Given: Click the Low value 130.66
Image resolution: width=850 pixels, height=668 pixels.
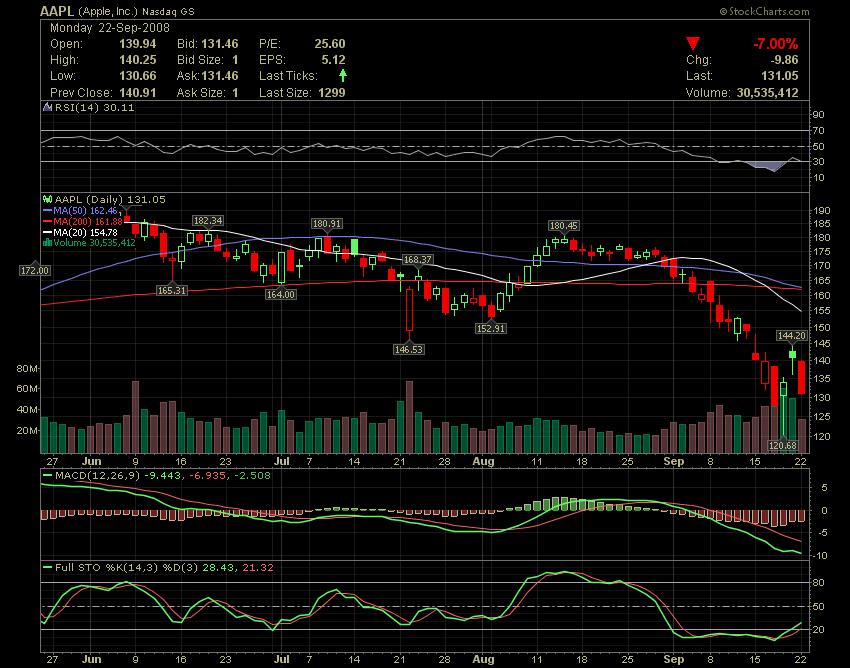Looking at the screenshot, I should pos(138,76).
